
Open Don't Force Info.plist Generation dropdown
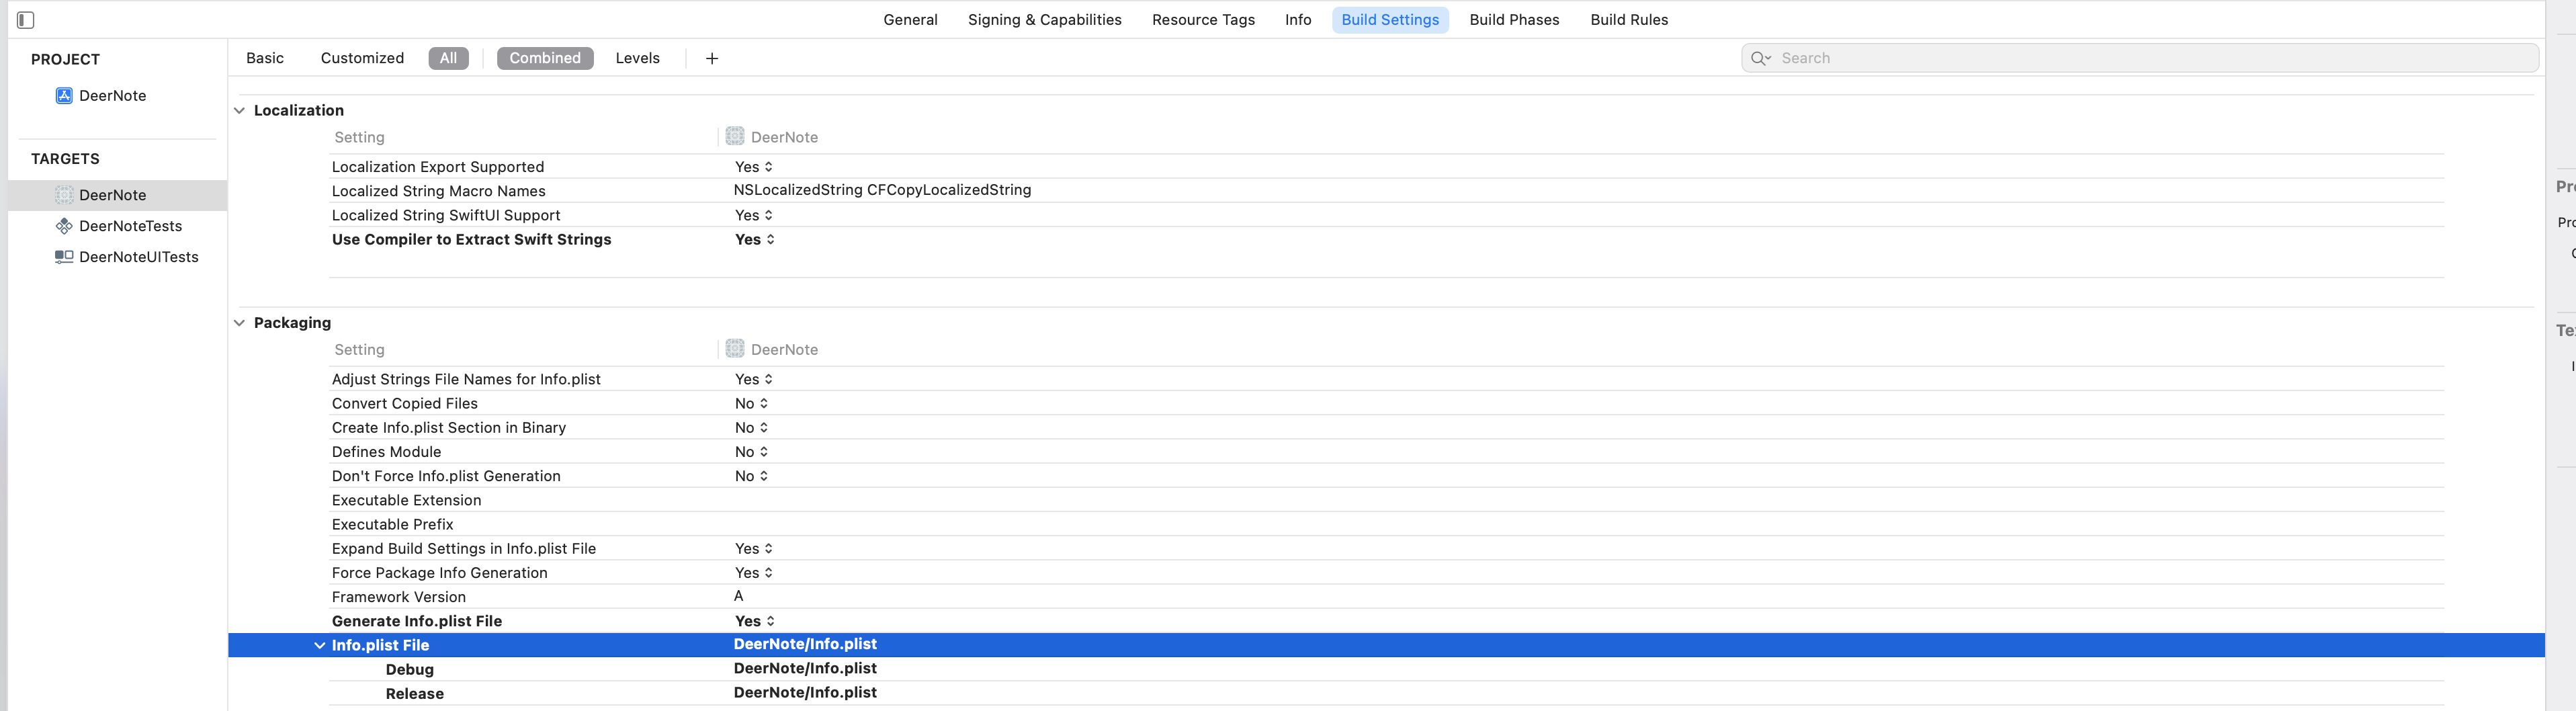[751, 476]
